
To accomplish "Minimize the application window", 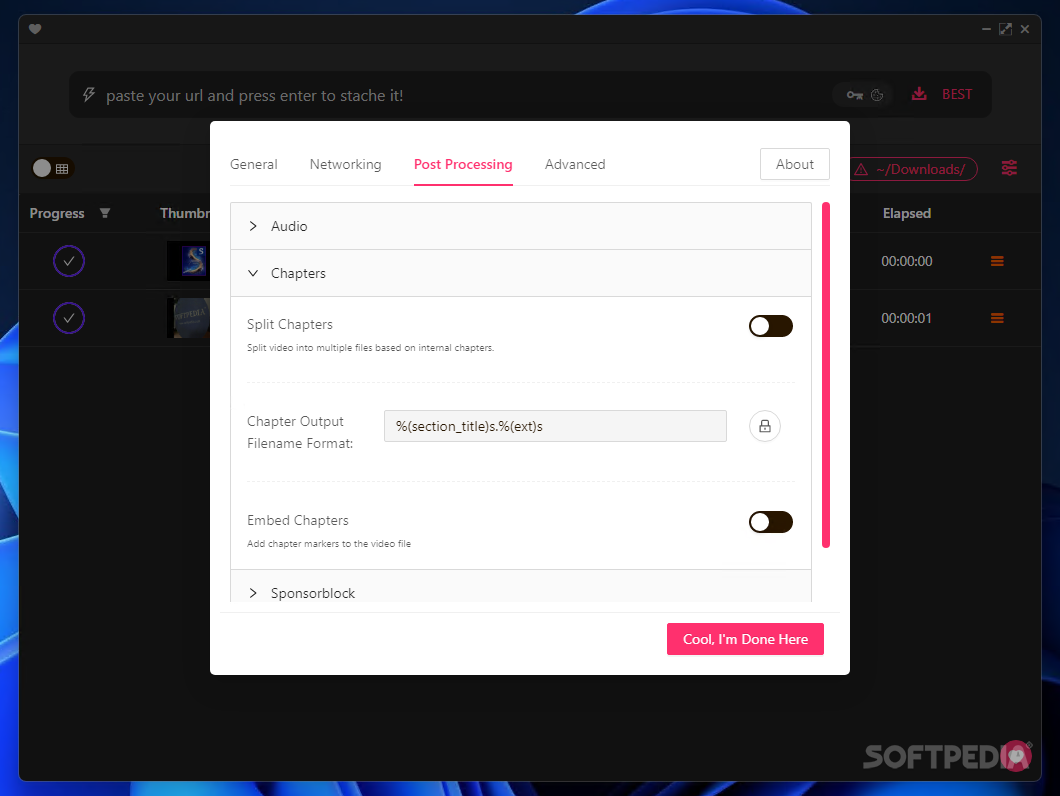I will (986, 29).
